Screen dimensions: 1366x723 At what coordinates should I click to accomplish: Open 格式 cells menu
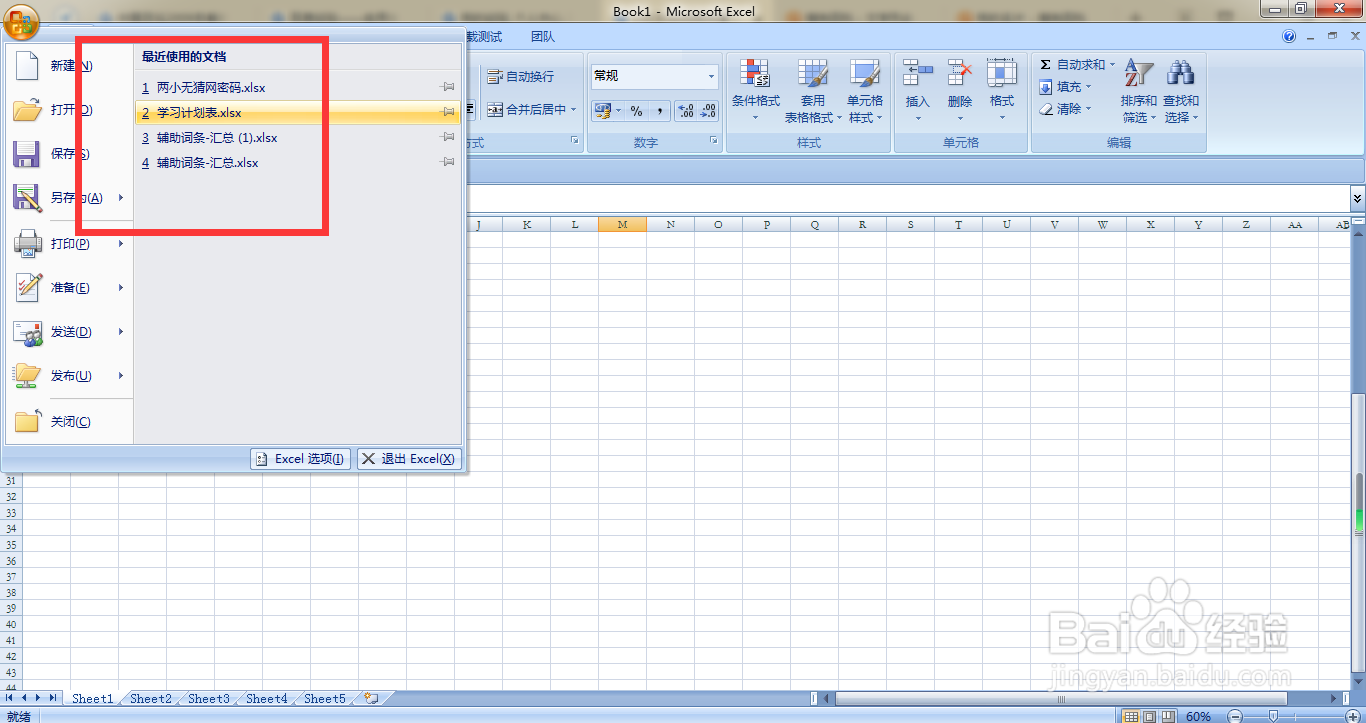[1002, 91]
